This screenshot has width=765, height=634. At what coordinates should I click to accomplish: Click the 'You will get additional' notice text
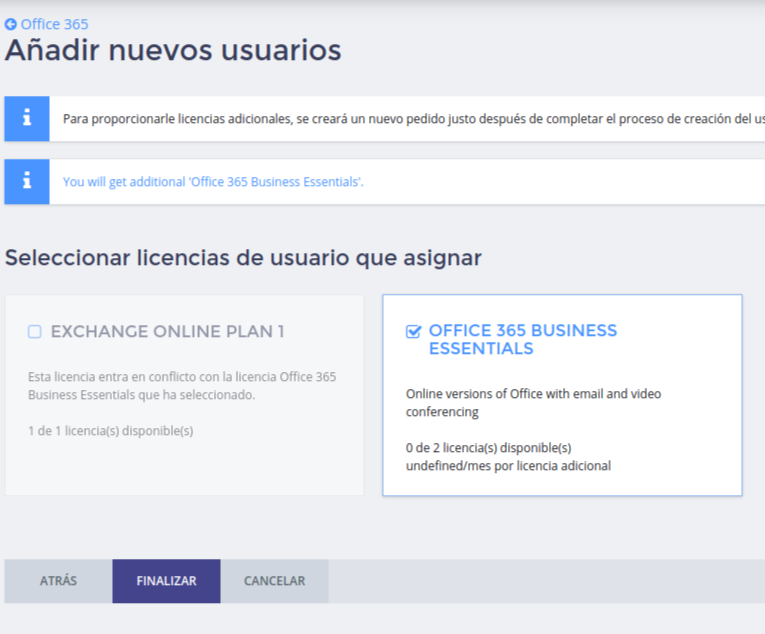pyautogui.click(x=213, y=182)
